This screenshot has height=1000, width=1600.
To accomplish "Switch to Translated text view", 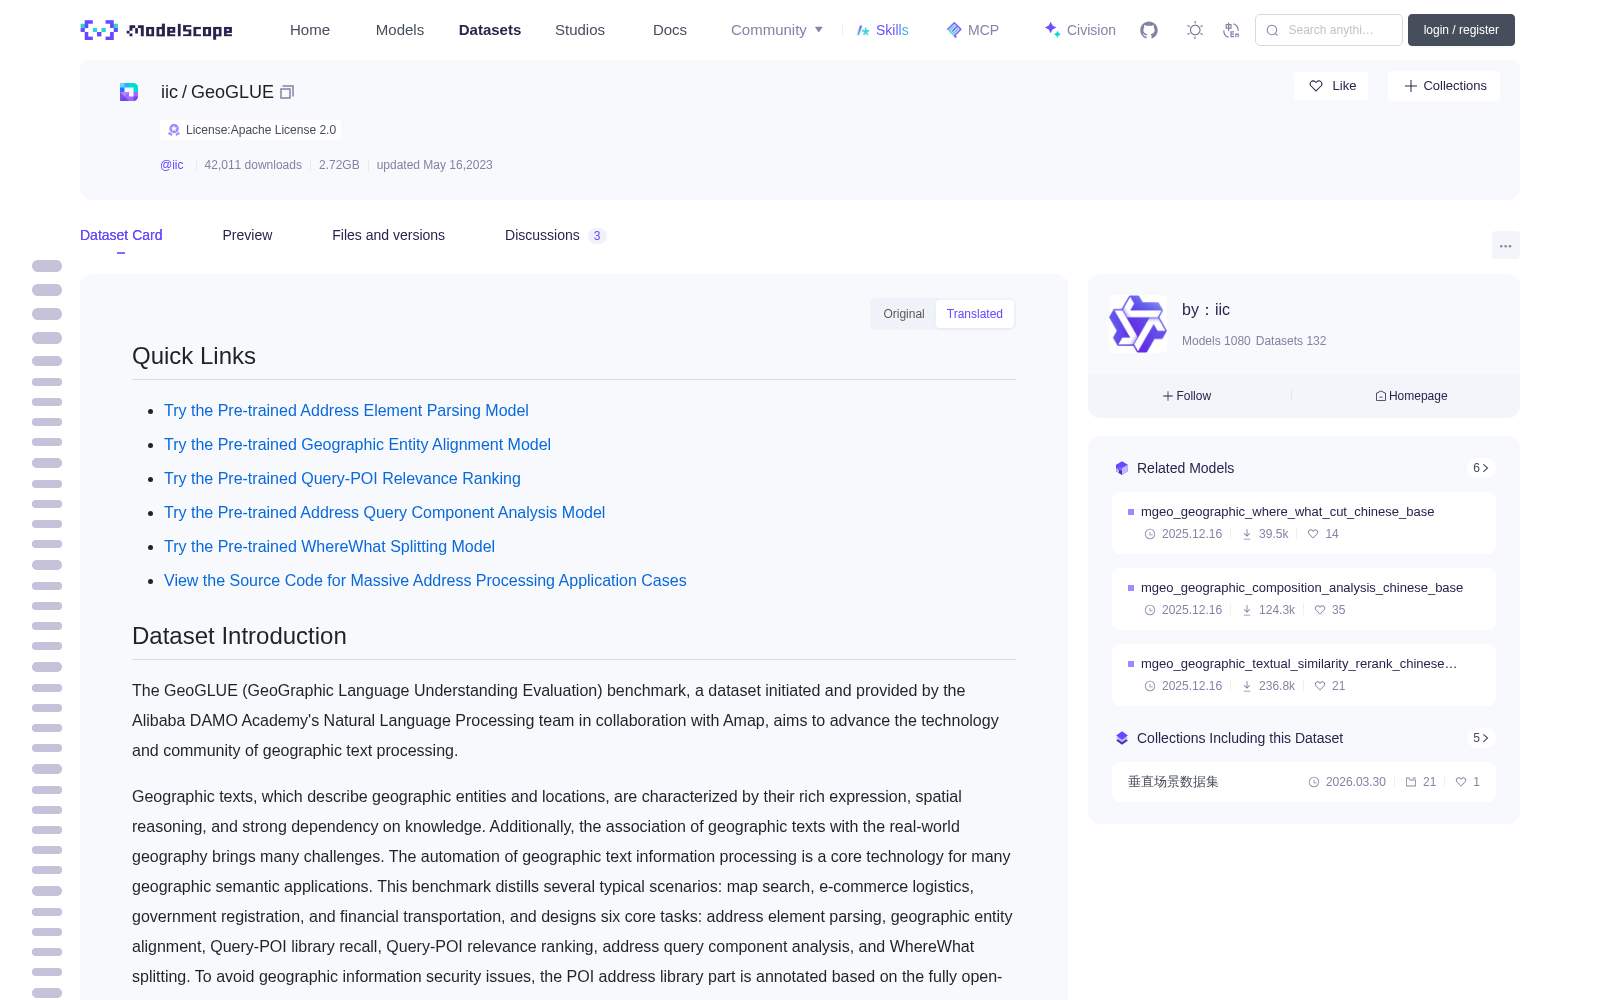I will pos(975,314).
